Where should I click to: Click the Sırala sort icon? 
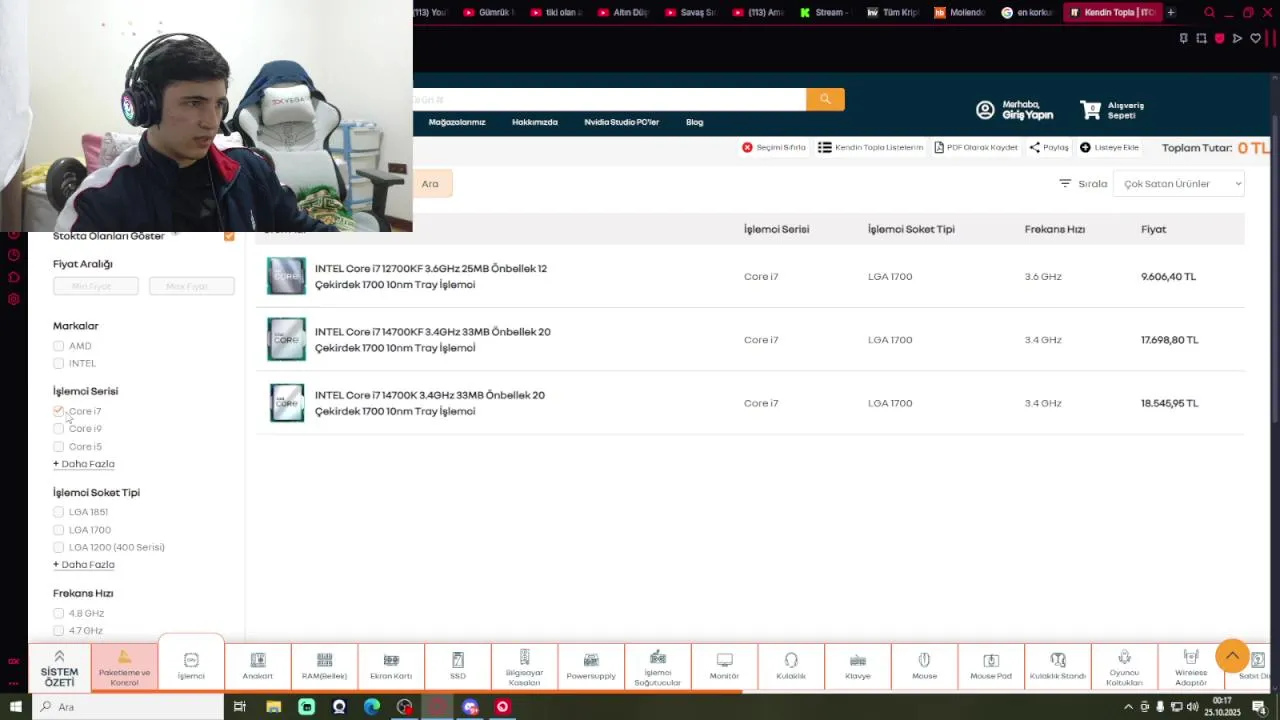click(x=1065, y=183)
